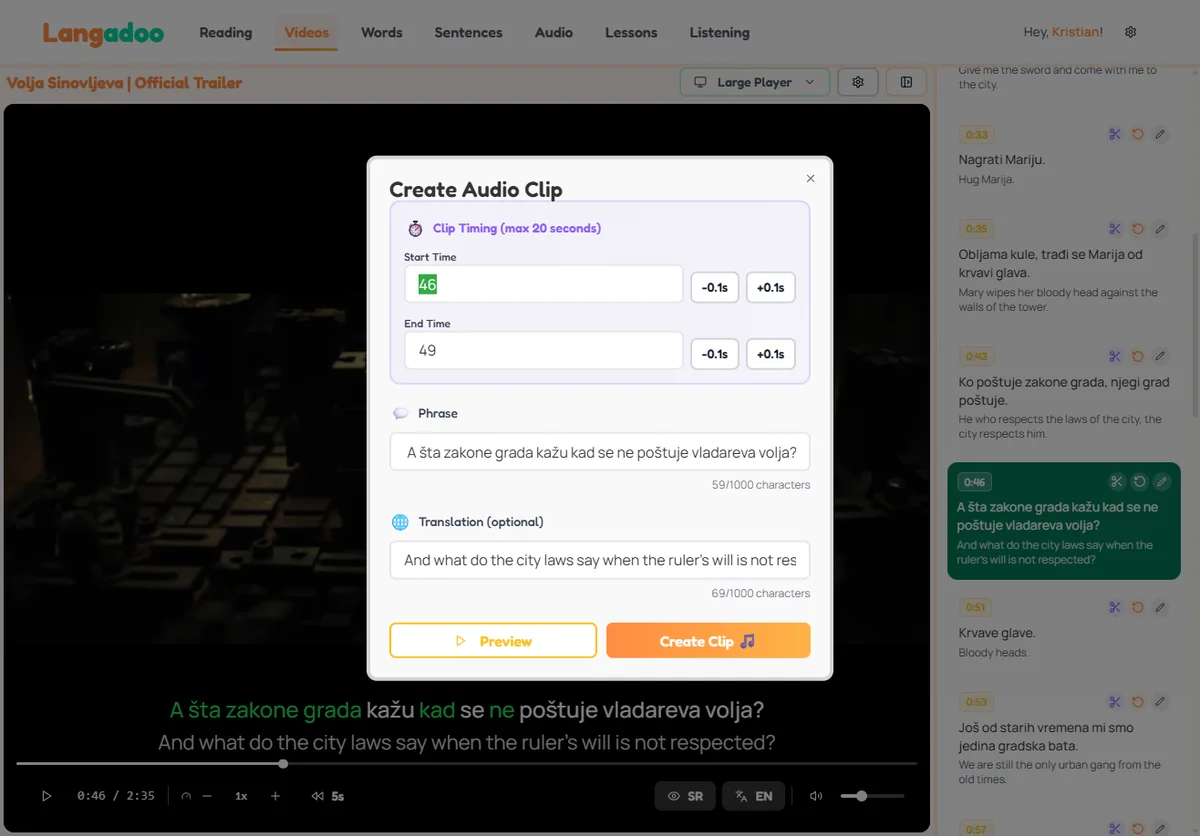
Task: Mute the video using the speaker icon
Action: (x=816, y=796)
